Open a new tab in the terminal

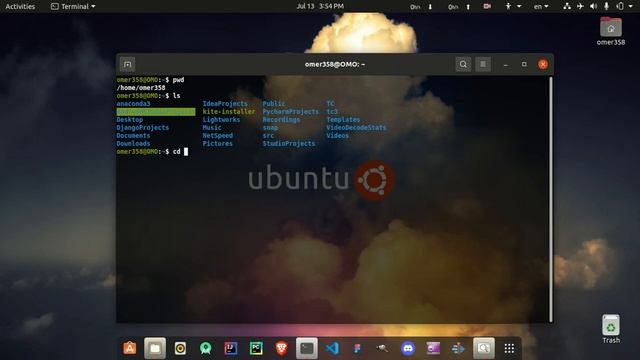[127, 64]
